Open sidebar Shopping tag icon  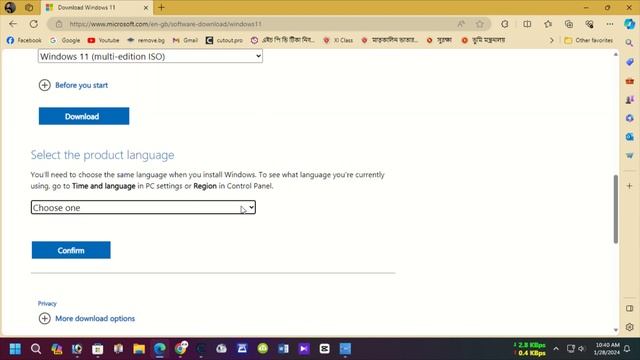pos(629,62)
